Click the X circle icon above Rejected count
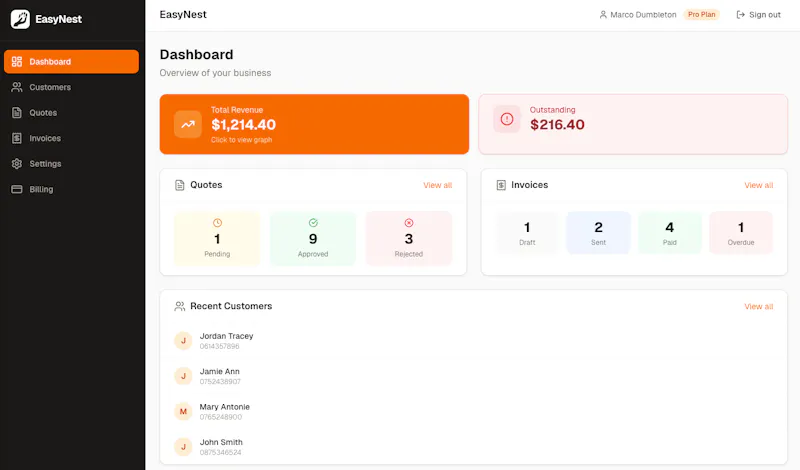 coord(409,223)
